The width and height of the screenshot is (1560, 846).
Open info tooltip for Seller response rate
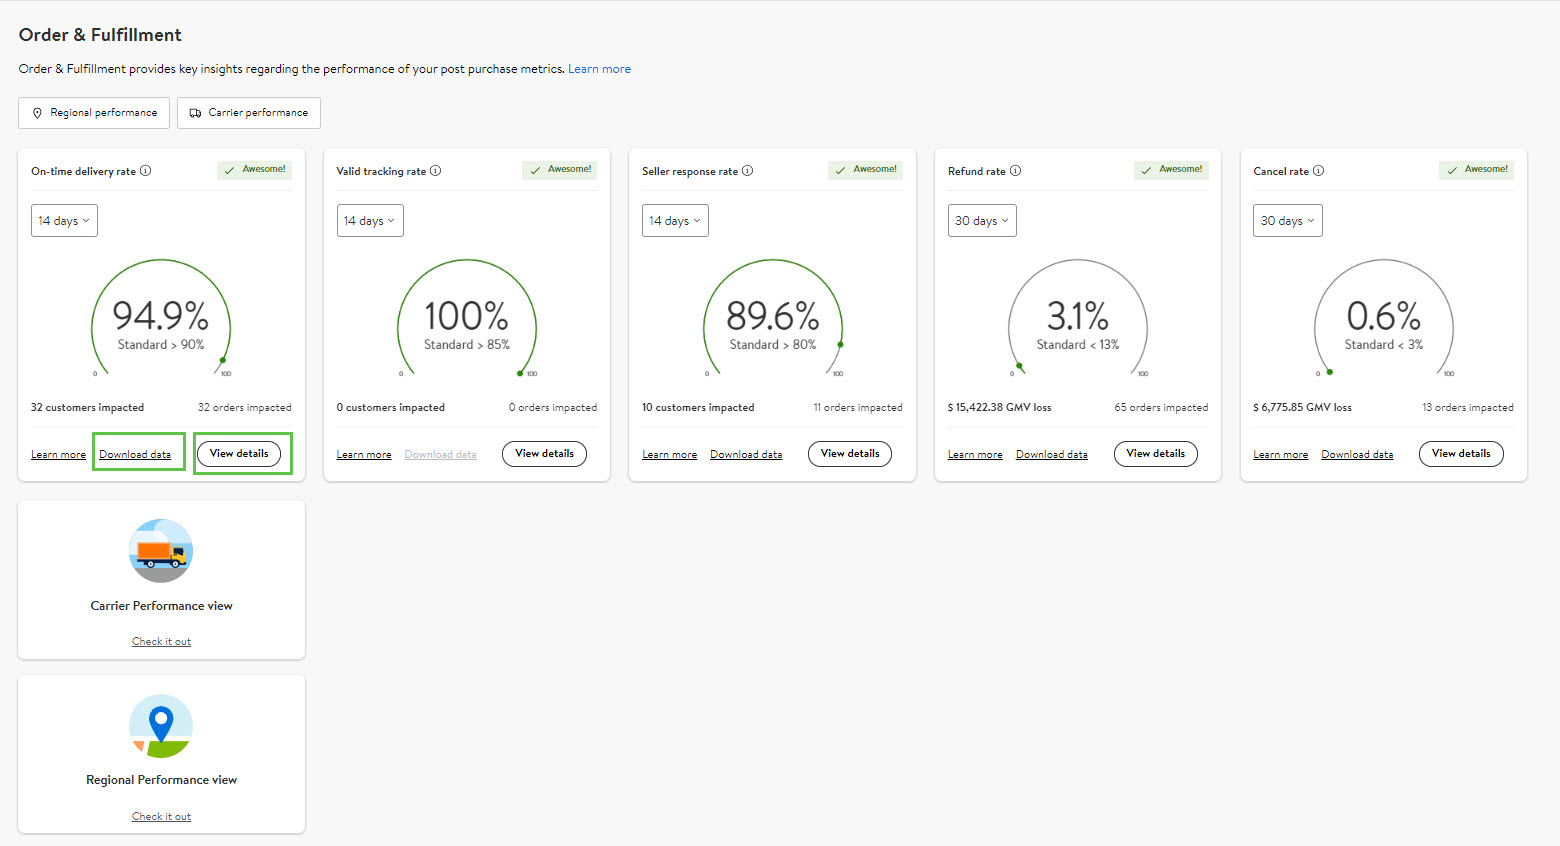[748, 171]
